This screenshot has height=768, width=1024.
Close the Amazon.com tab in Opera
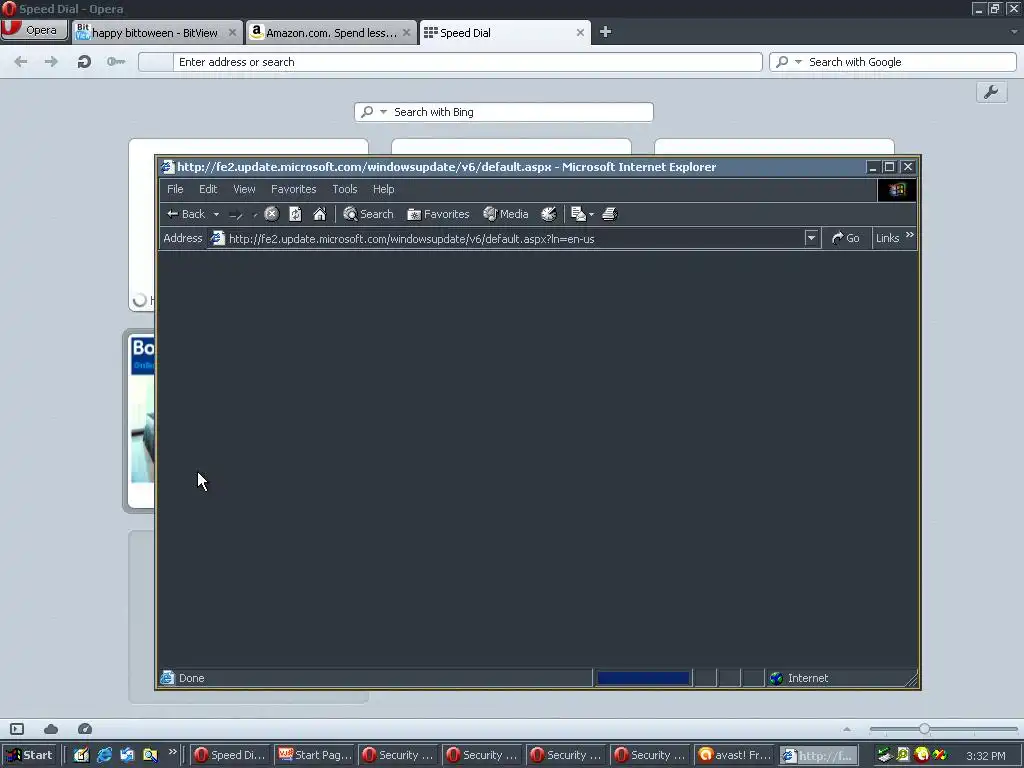[x=406, y=33]
